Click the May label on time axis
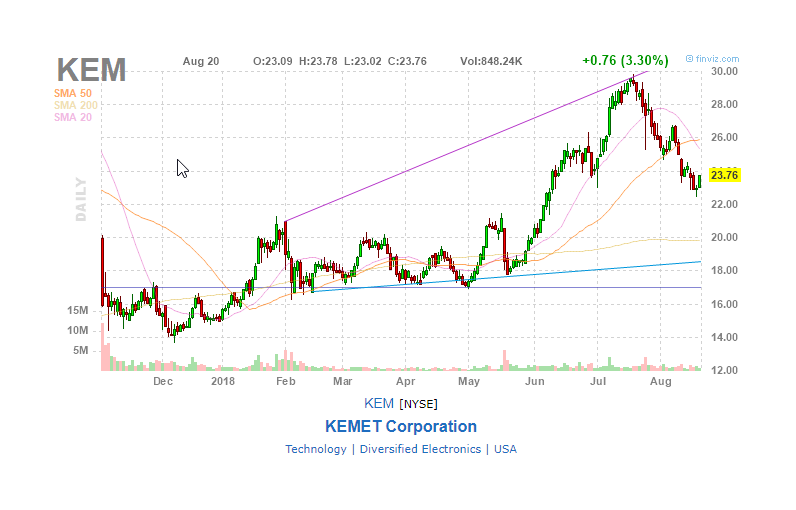This screenshot has width=796, height=510. [469, 381]
